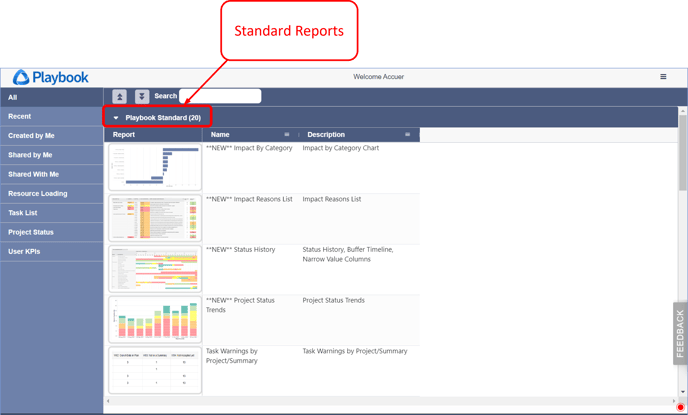The image size is (688, 415).
Task: Click the scroll up arrow of the vertical scrollbar
Action: tap(682, 111)
